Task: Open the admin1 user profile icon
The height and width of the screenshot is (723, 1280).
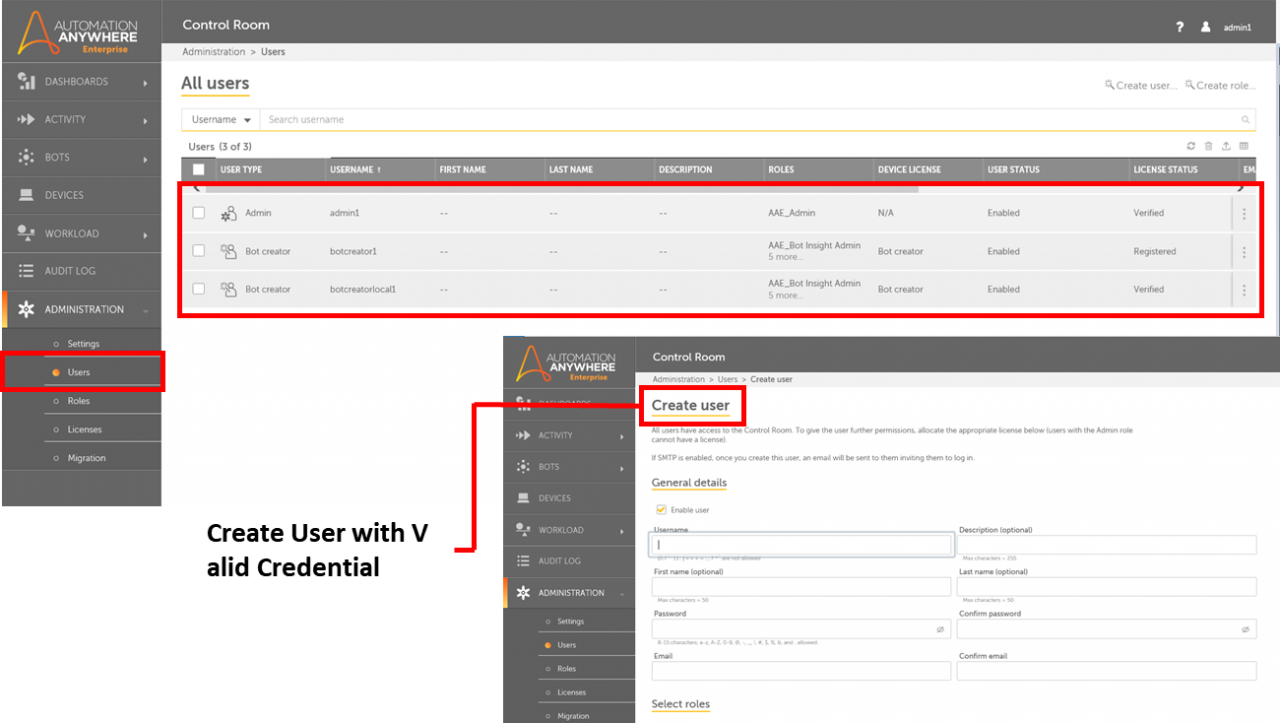Action: pyautogui.click(x=1206, y=27)
